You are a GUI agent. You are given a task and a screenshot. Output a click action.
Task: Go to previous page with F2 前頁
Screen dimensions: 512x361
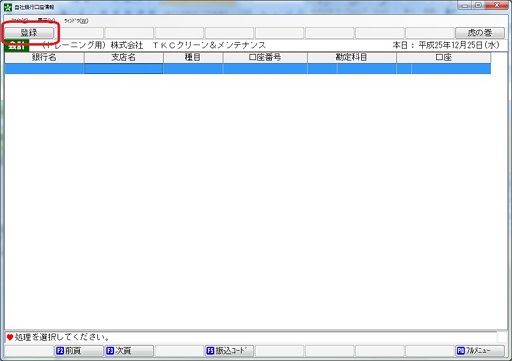pos(79,351)
